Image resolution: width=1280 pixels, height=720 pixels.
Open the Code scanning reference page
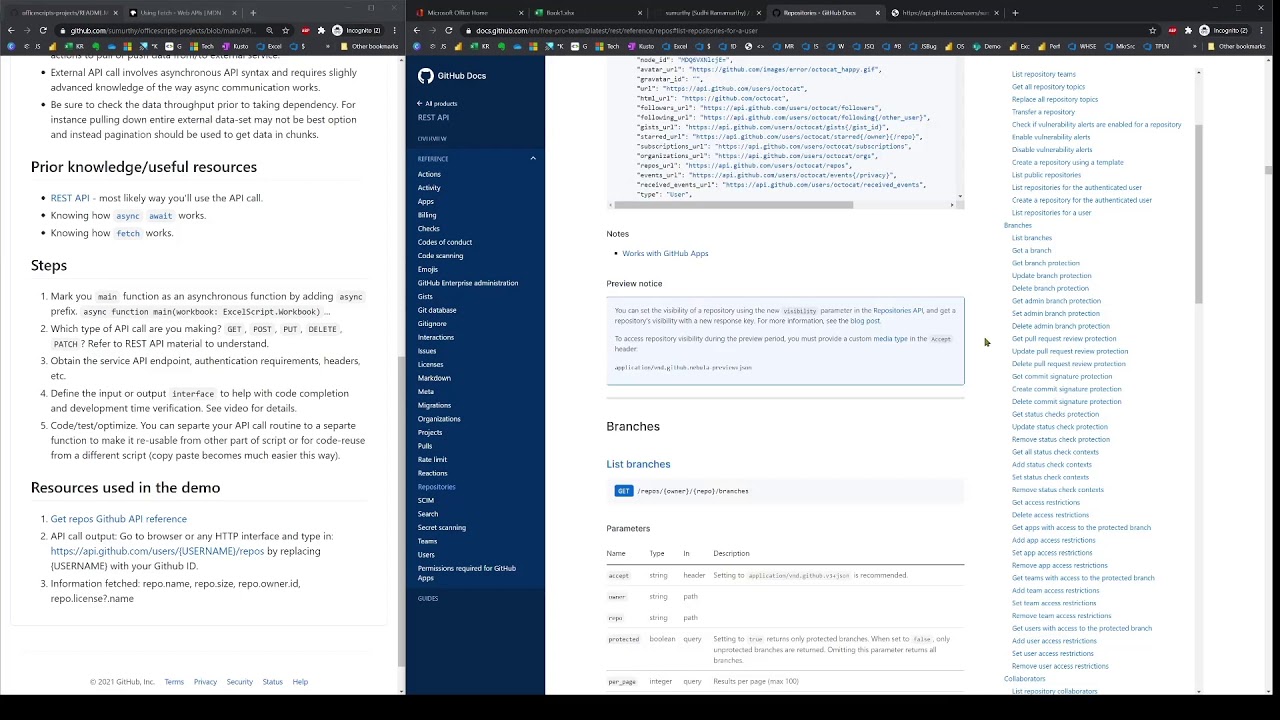(x=440, y=255)
